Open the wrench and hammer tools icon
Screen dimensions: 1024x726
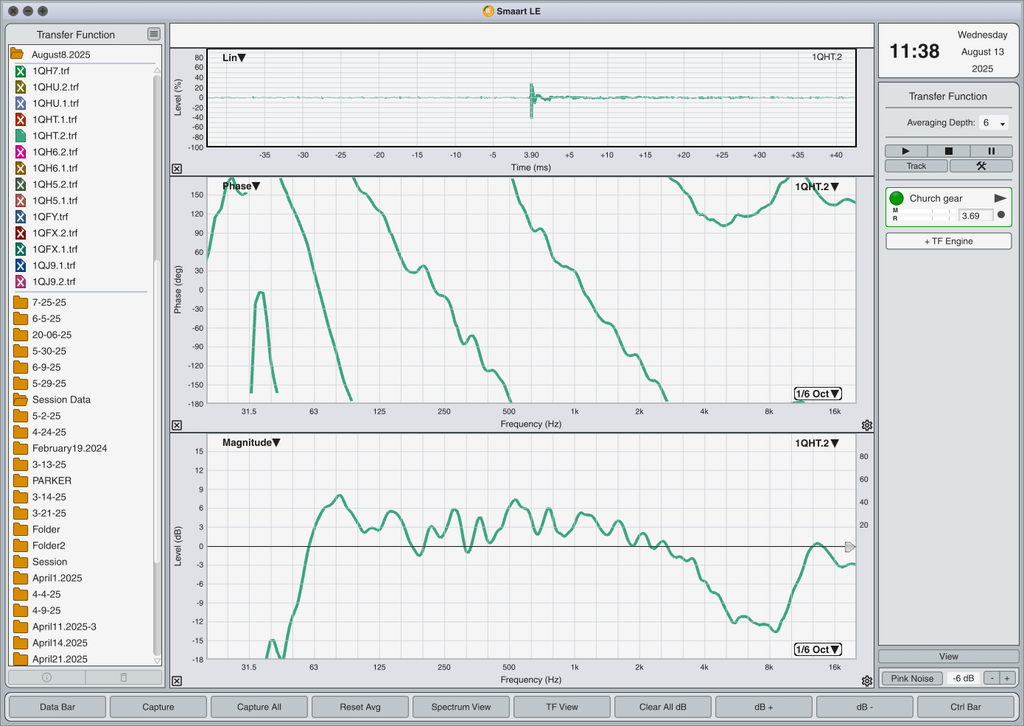click(981, 166)
